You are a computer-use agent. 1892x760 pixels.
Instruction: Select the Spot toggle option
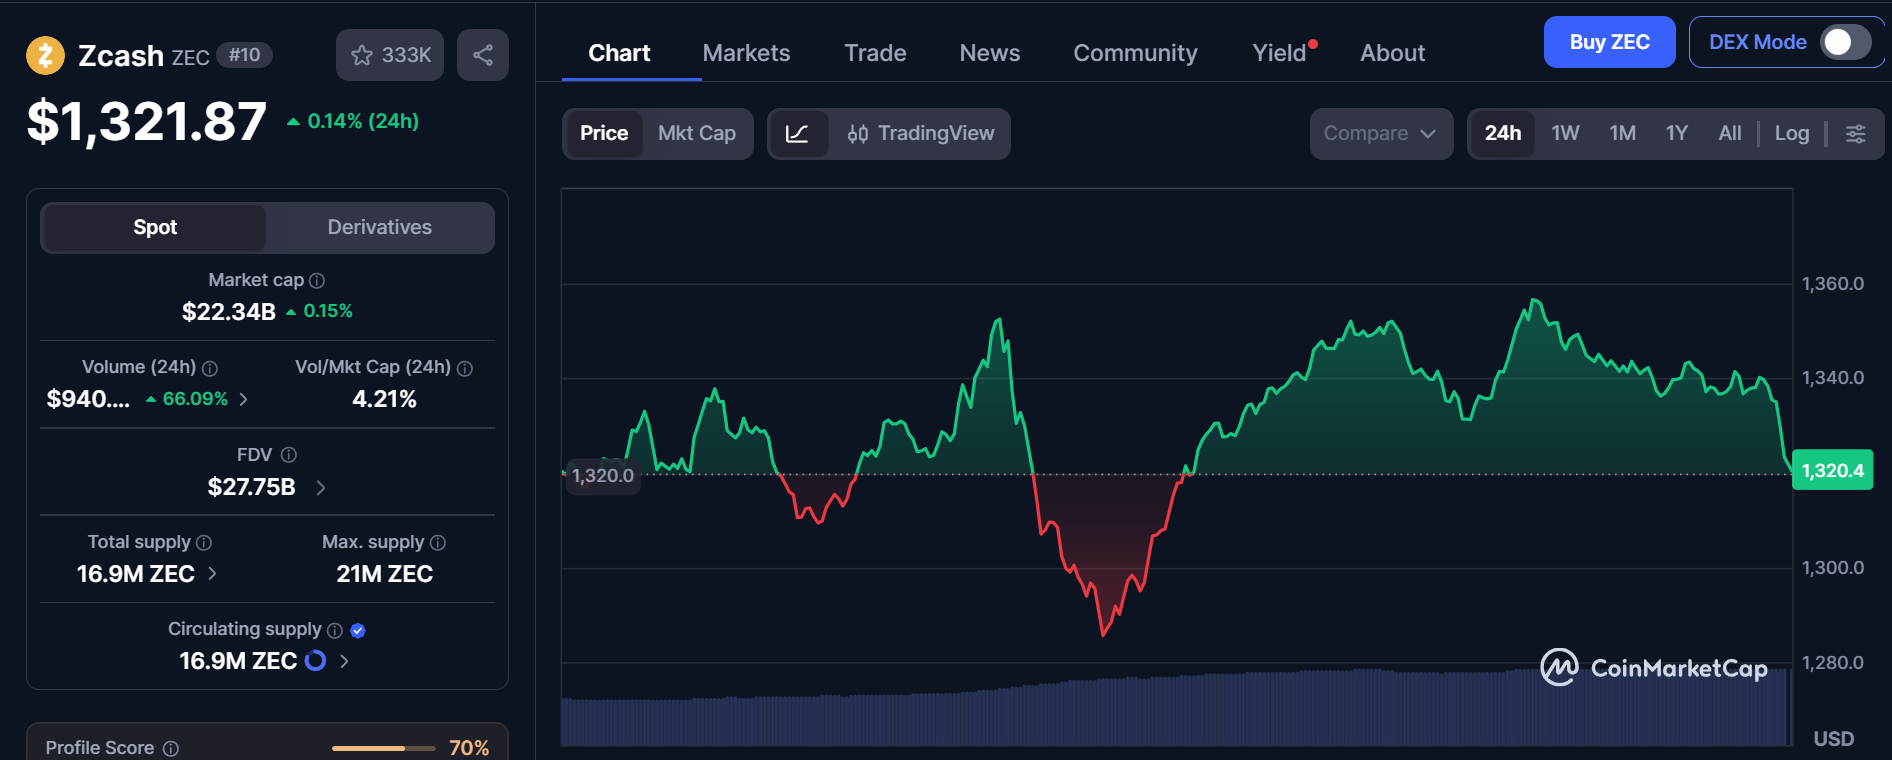(x=155, y=227)
